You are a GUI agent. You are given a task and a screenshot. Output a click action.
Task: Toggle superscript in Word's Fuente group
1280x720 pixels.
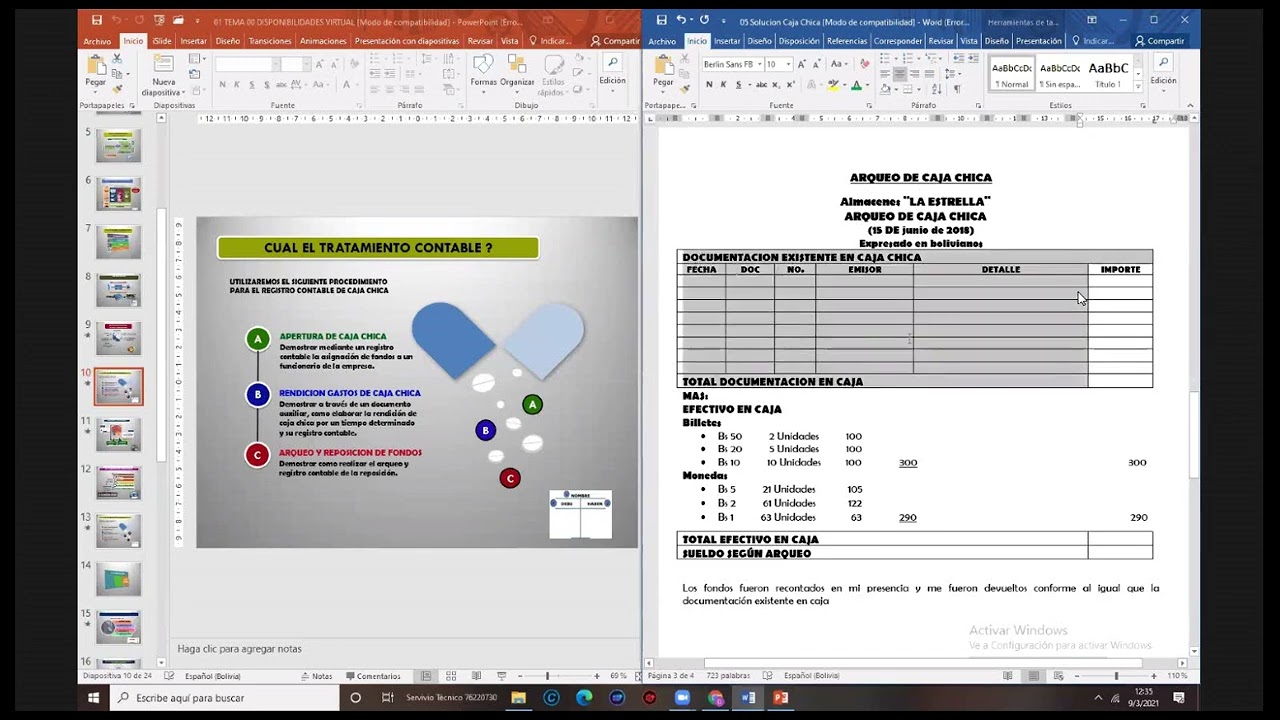790,84
